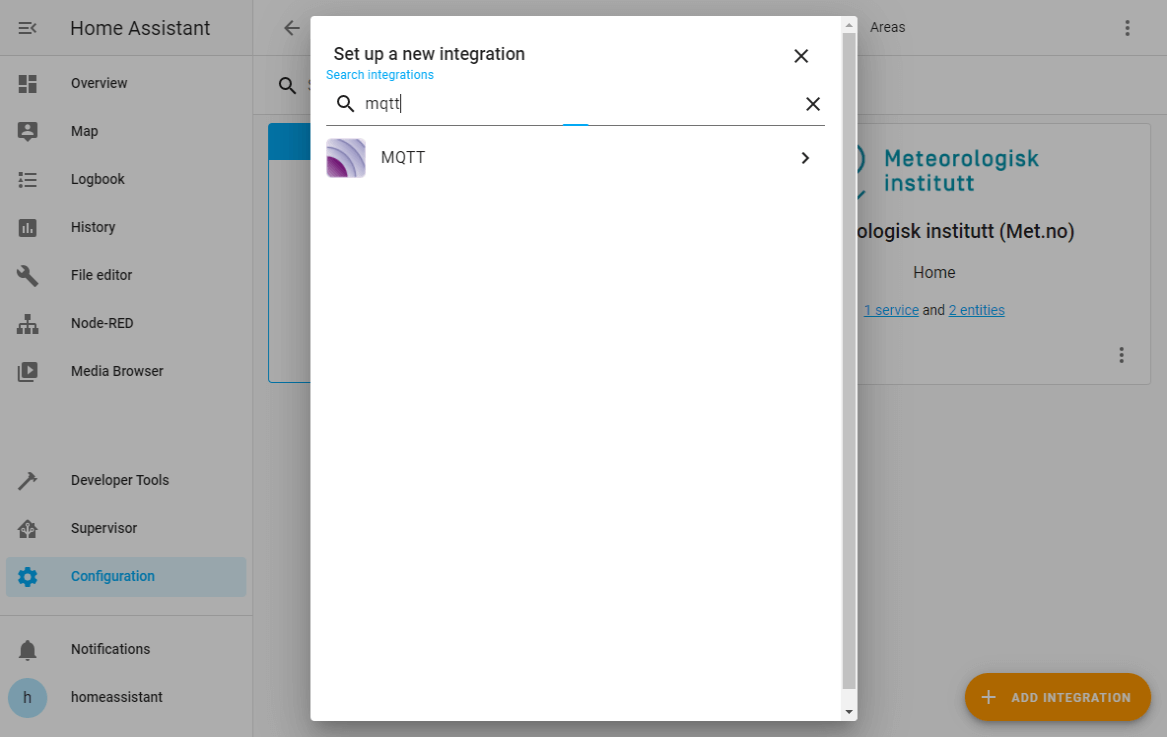Open the Map sidebar icon
This screenshot has width=1167, height=737.
click(x=28, y=131)
